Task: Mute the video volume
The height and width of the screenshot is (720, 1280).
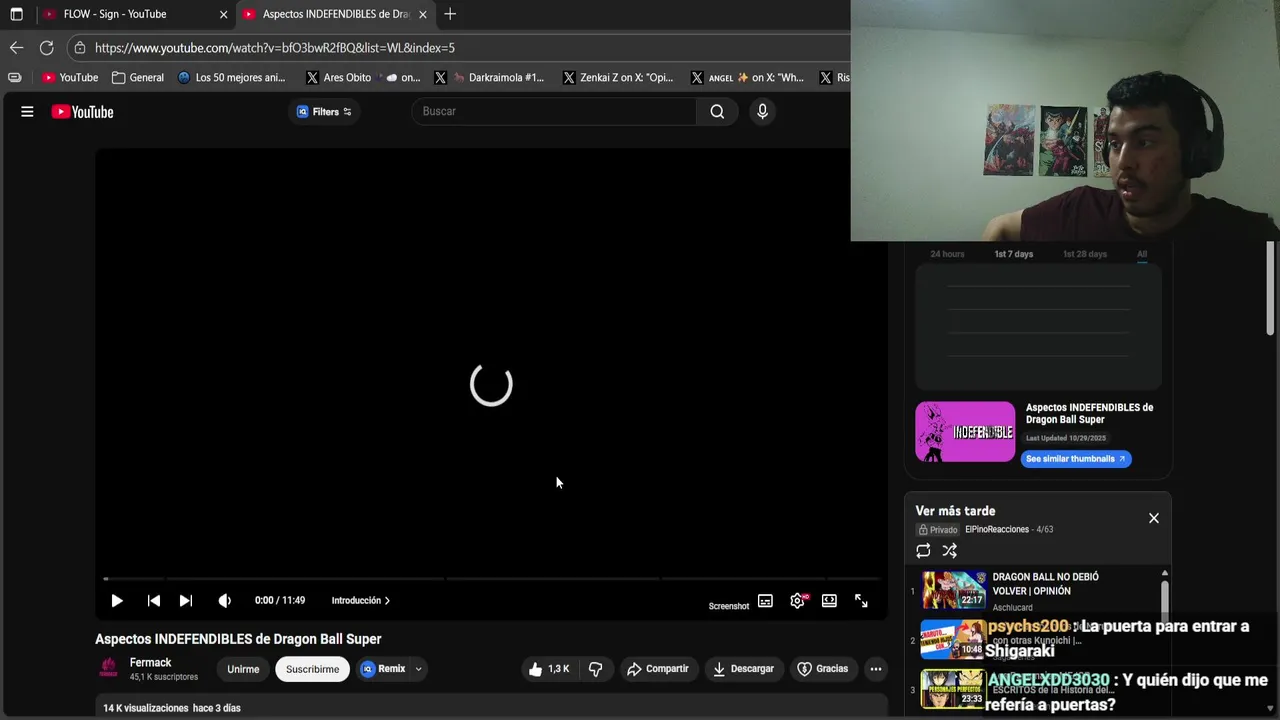Action: [224, 601]
